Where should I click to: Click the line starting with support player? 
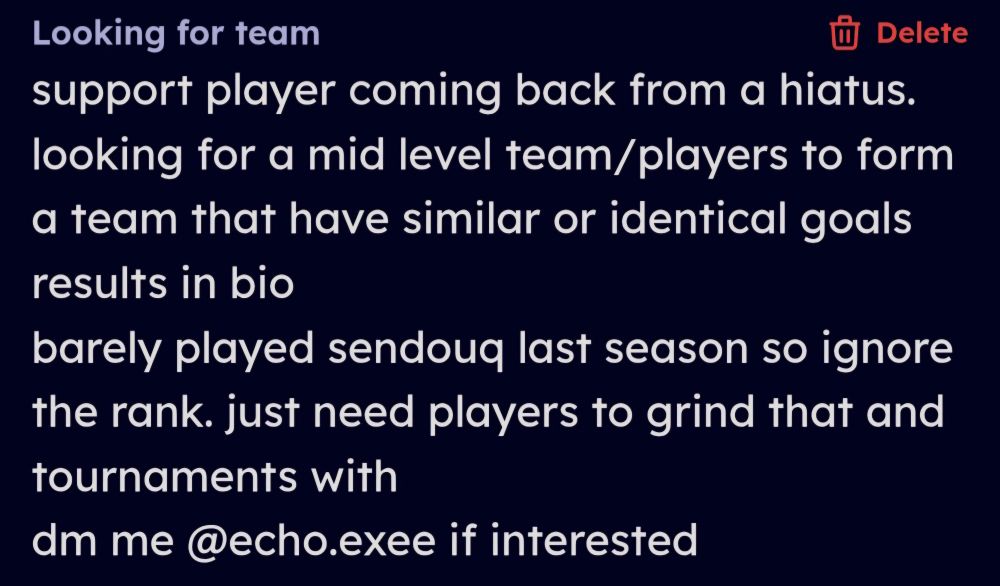(x=474, y=92)
